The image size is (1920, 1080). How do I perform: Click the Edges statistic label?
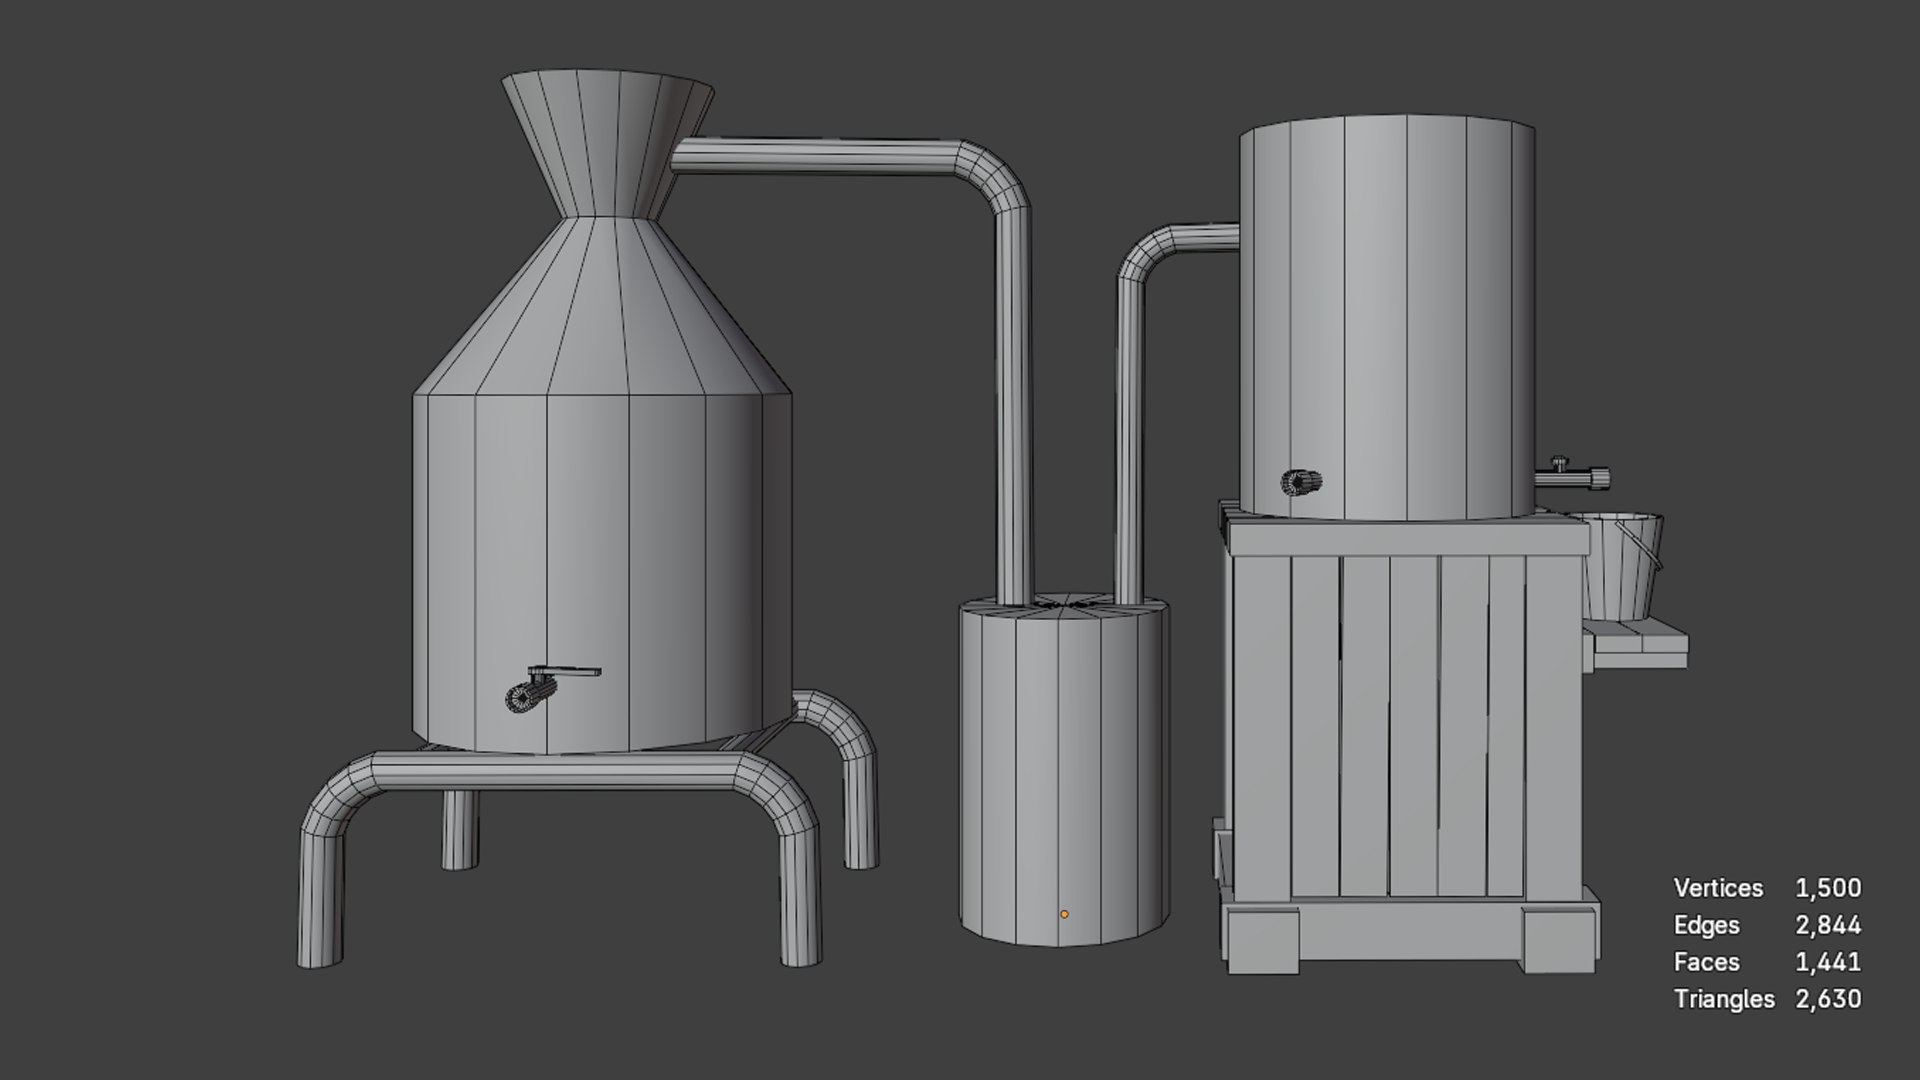point(1706,926)
